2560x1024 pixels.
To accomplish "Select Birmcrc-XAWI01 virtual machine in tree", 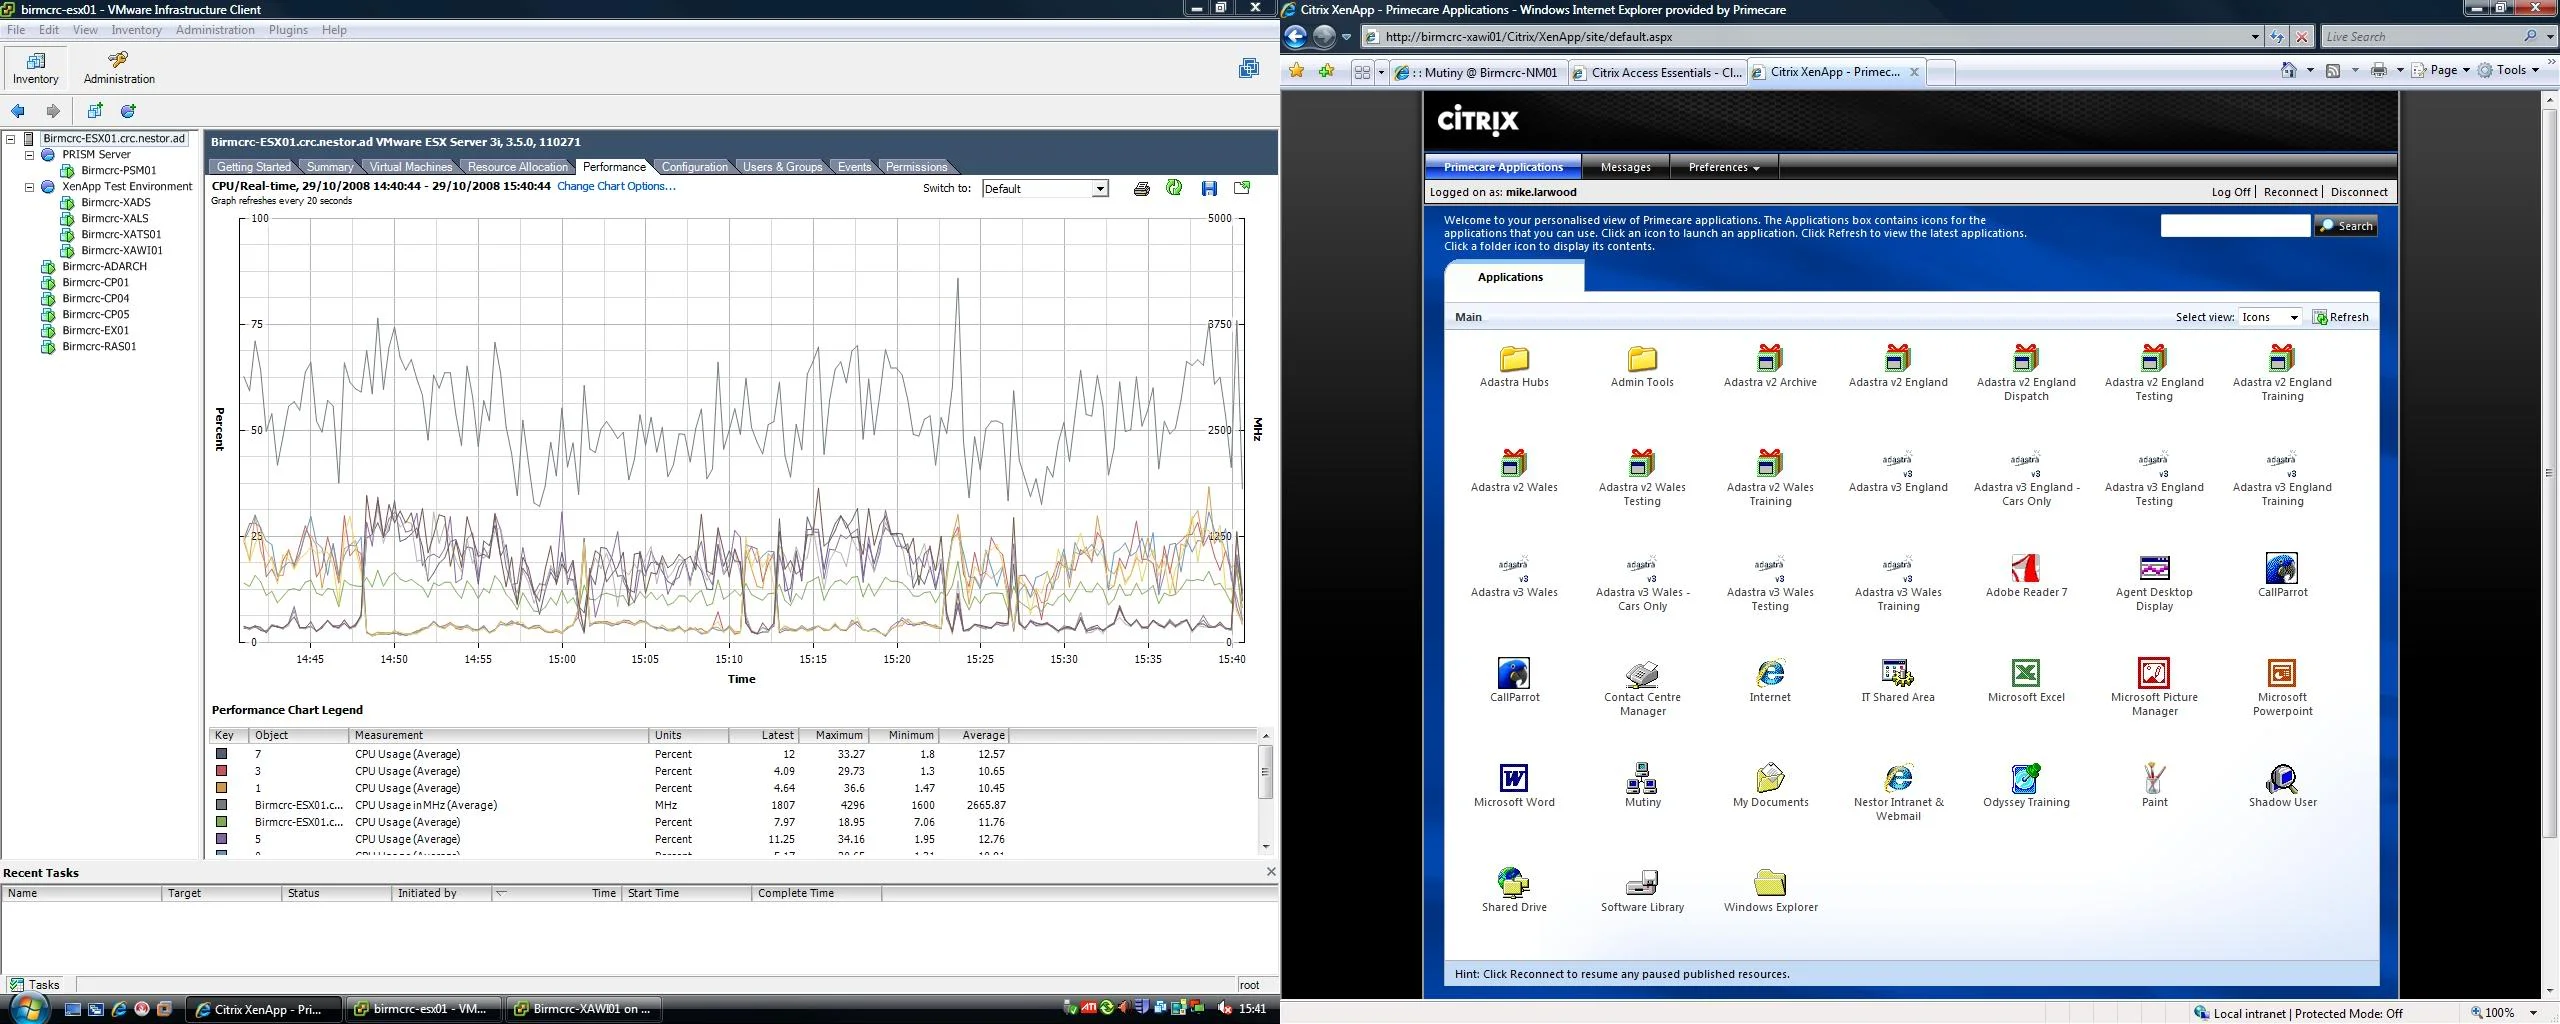I will 121,251.
